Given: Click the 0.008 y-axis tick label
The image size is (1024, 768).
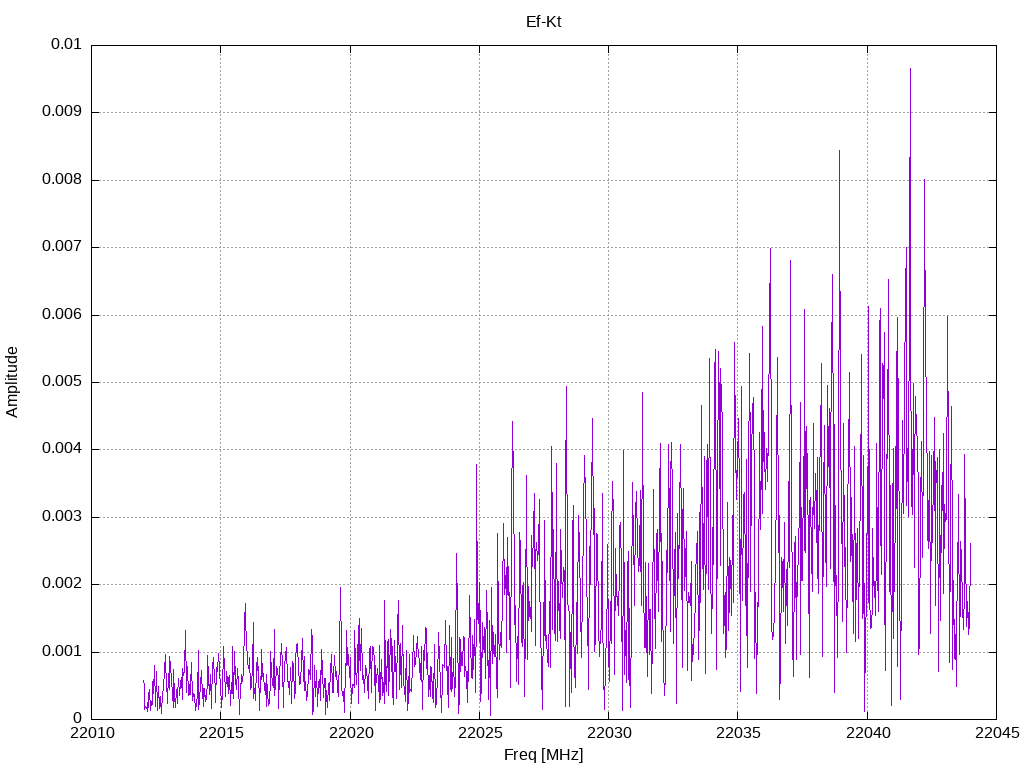Looking at the screenshot, I should click(61, 180).
